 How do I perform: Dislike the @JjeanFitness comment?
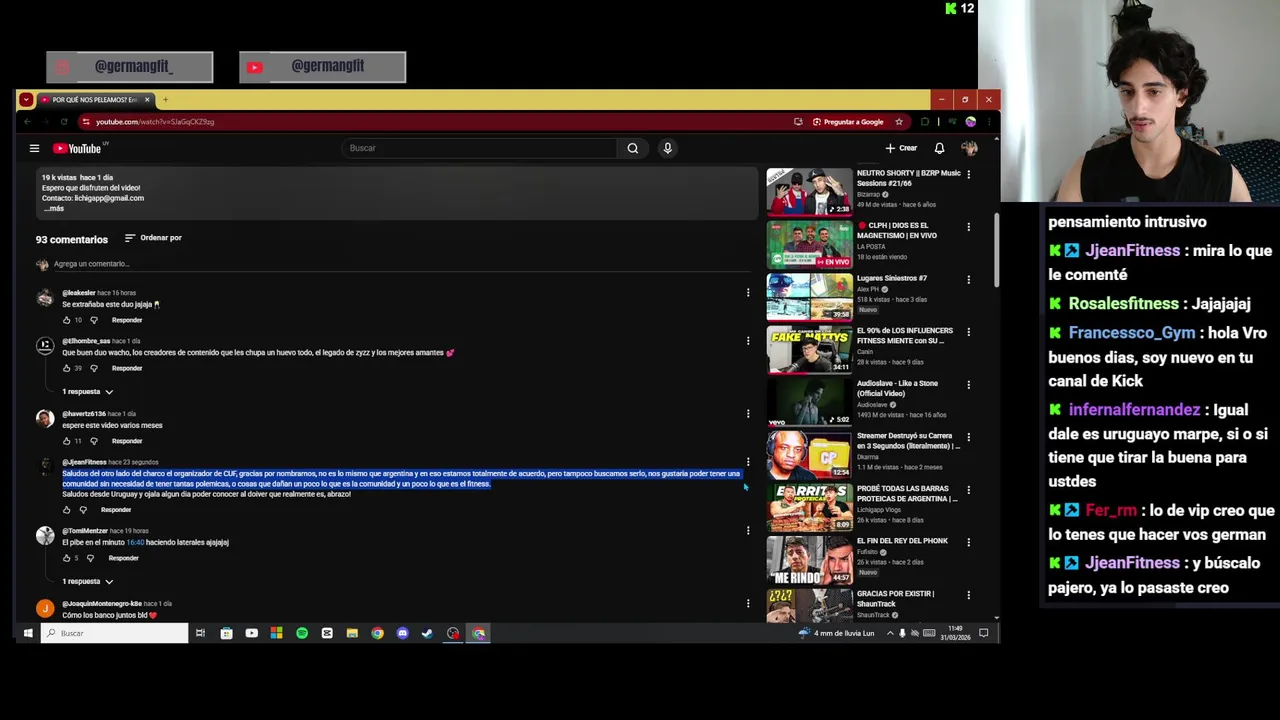click(x=83, y=510)
